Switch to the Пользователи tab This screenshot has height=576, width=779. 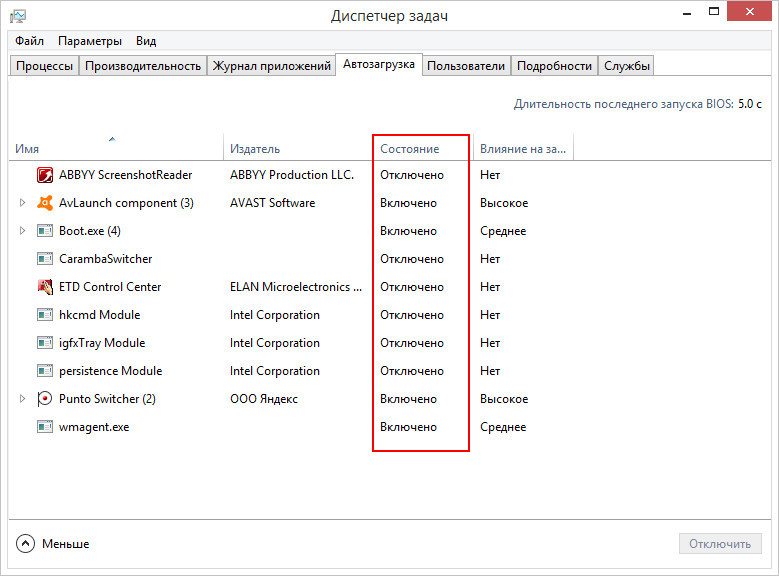[x=466, y=66]
